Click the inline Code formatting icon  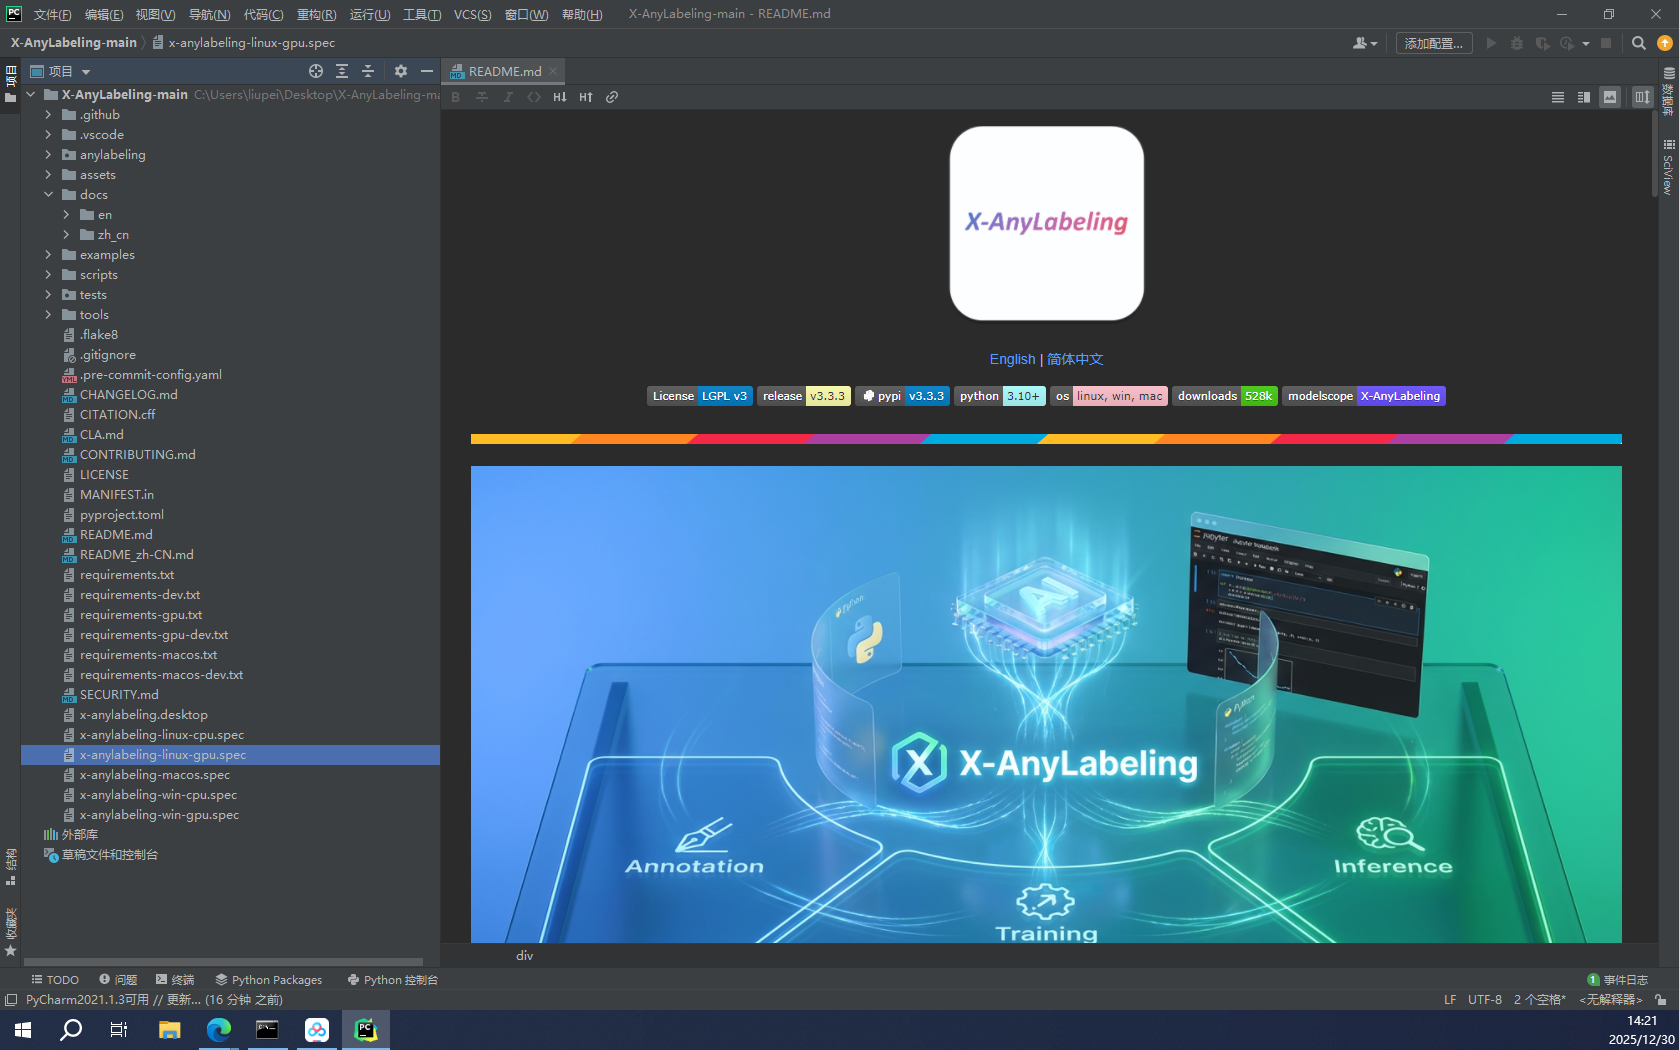click(x=534, y=97)
